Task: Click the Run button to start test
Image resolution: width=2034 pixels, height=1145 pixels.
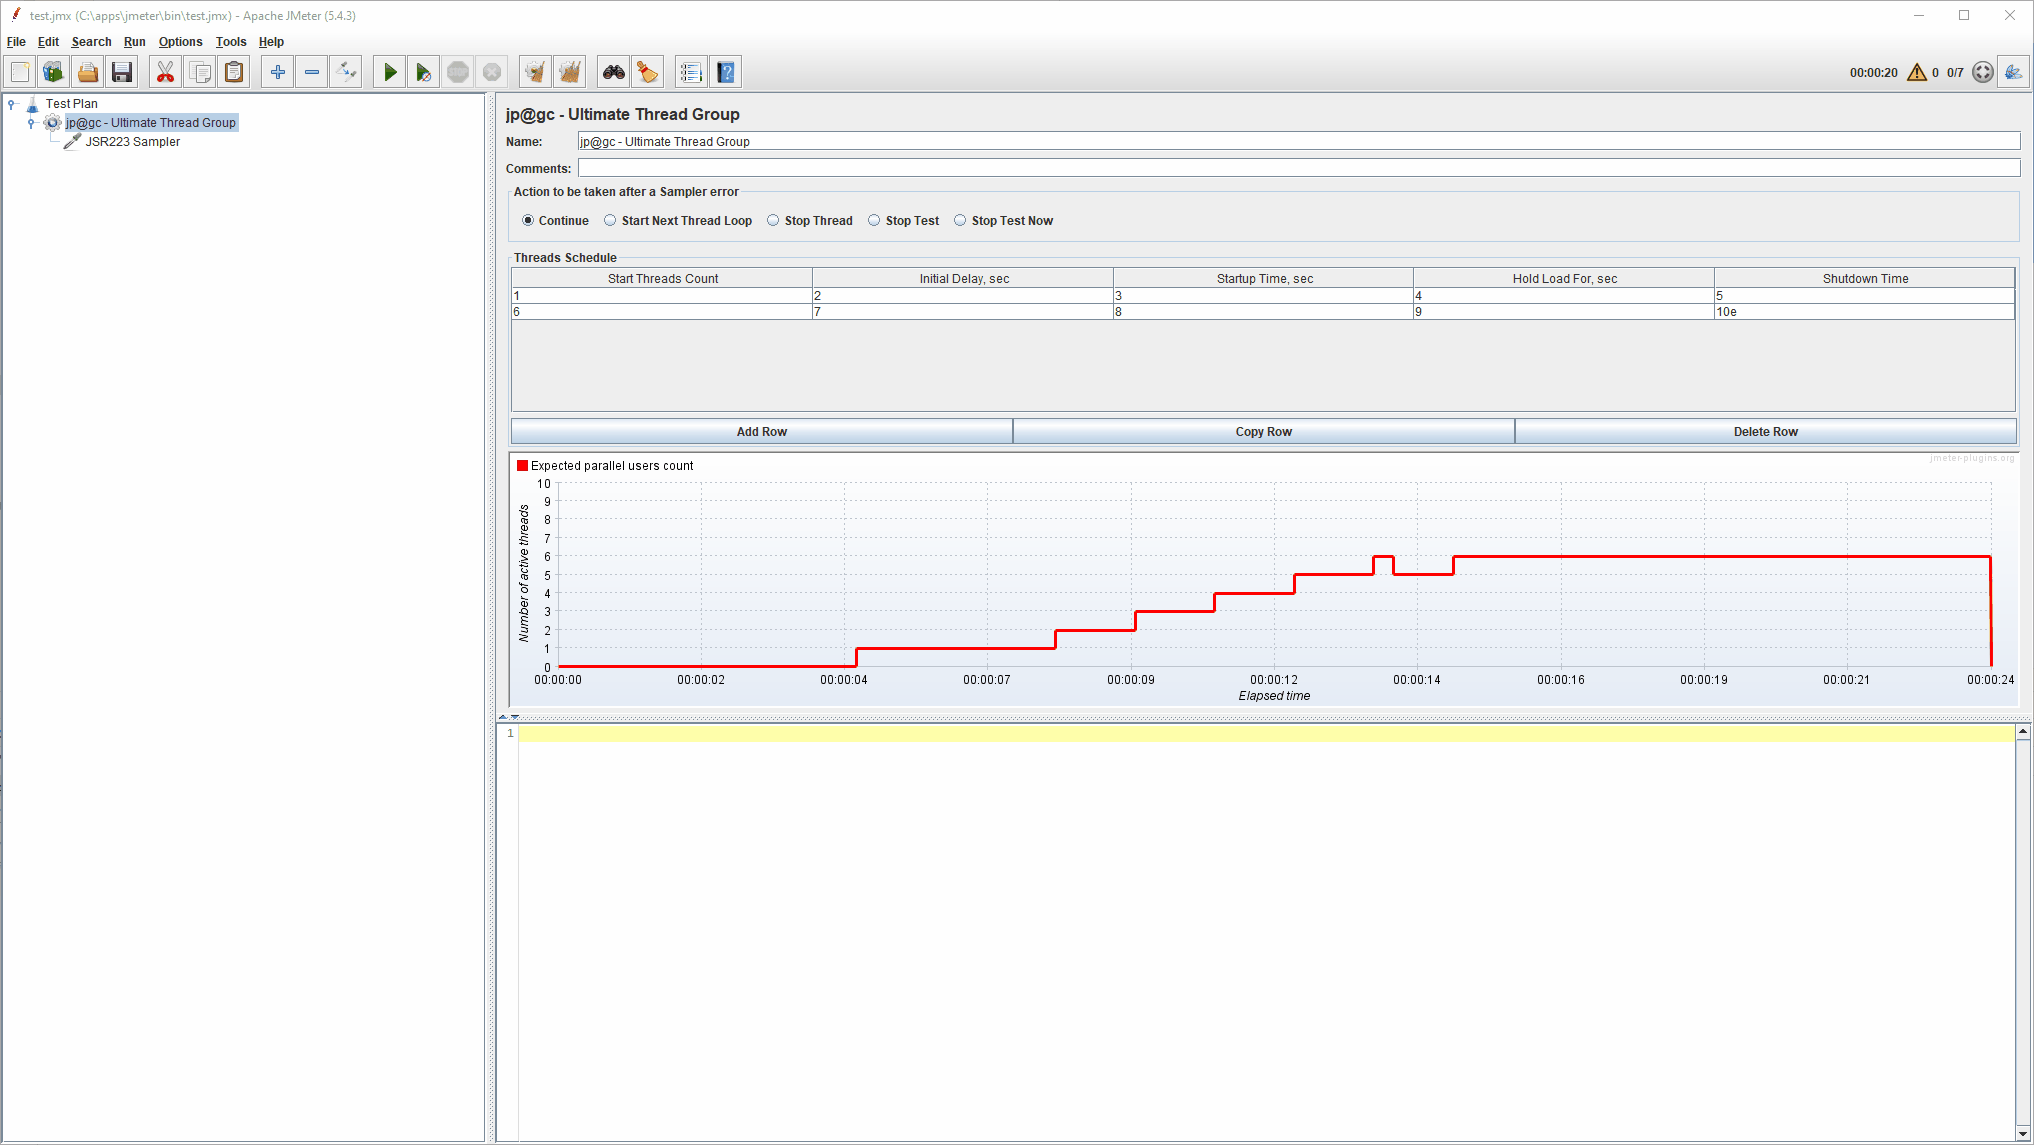Action: [x=390, y=71]
